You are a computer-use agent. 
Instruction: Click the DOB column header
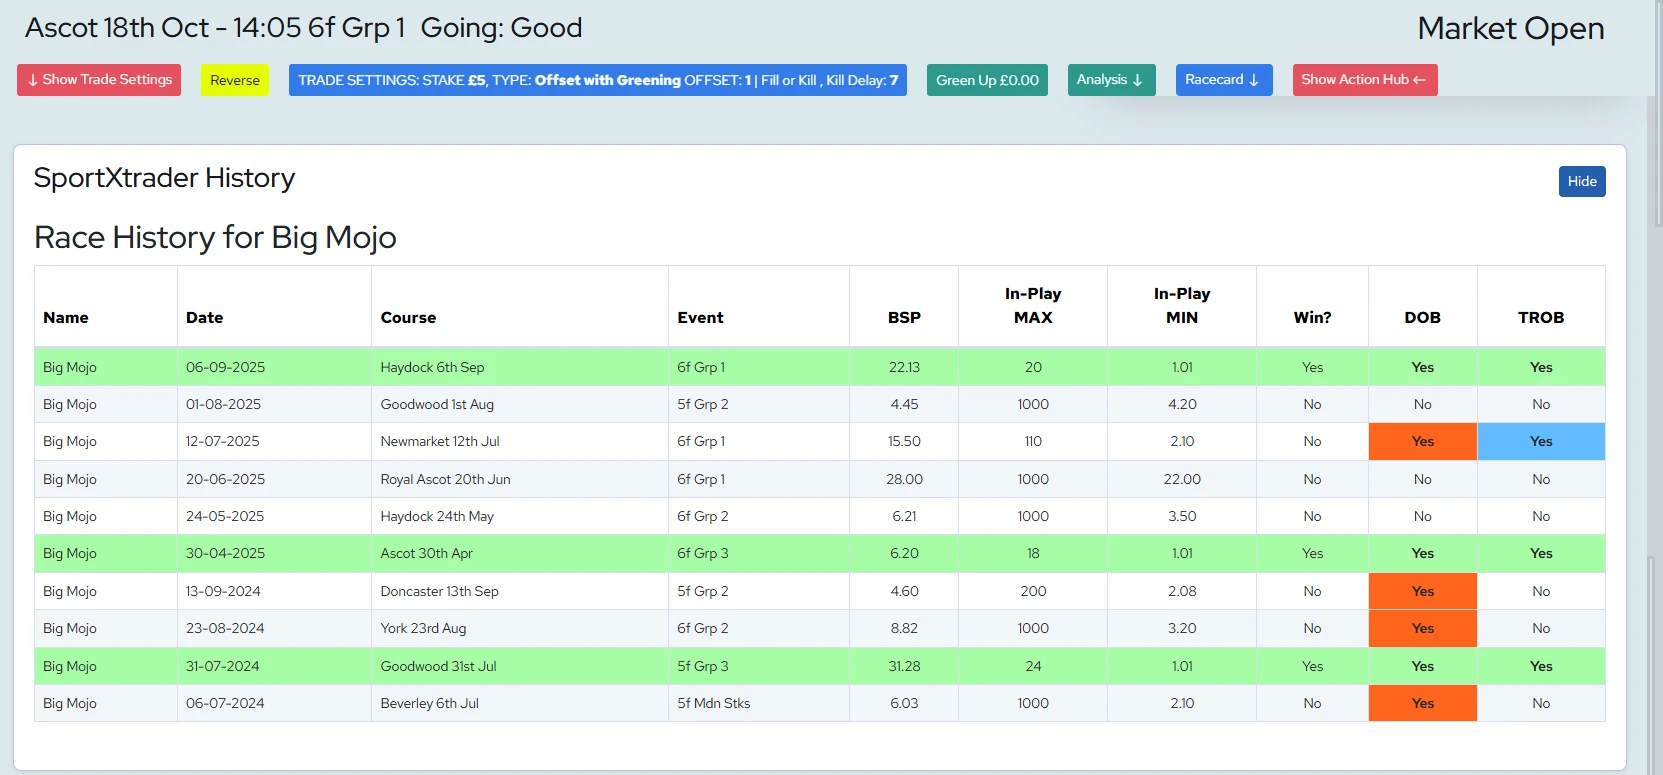click(1422, 317)
